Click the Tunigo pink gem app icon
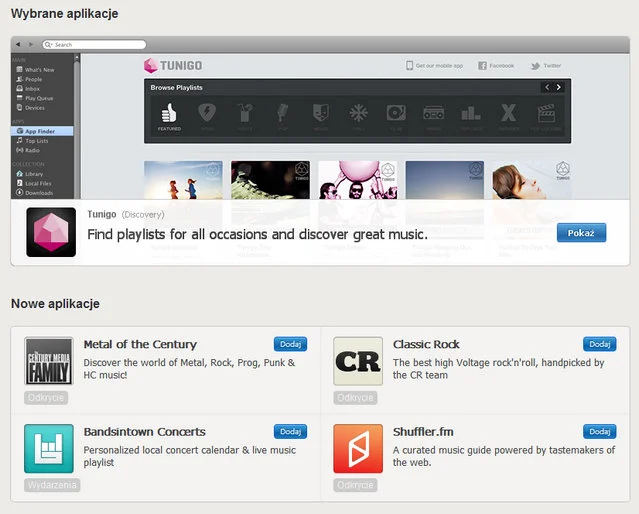 (x=51, y=232)
